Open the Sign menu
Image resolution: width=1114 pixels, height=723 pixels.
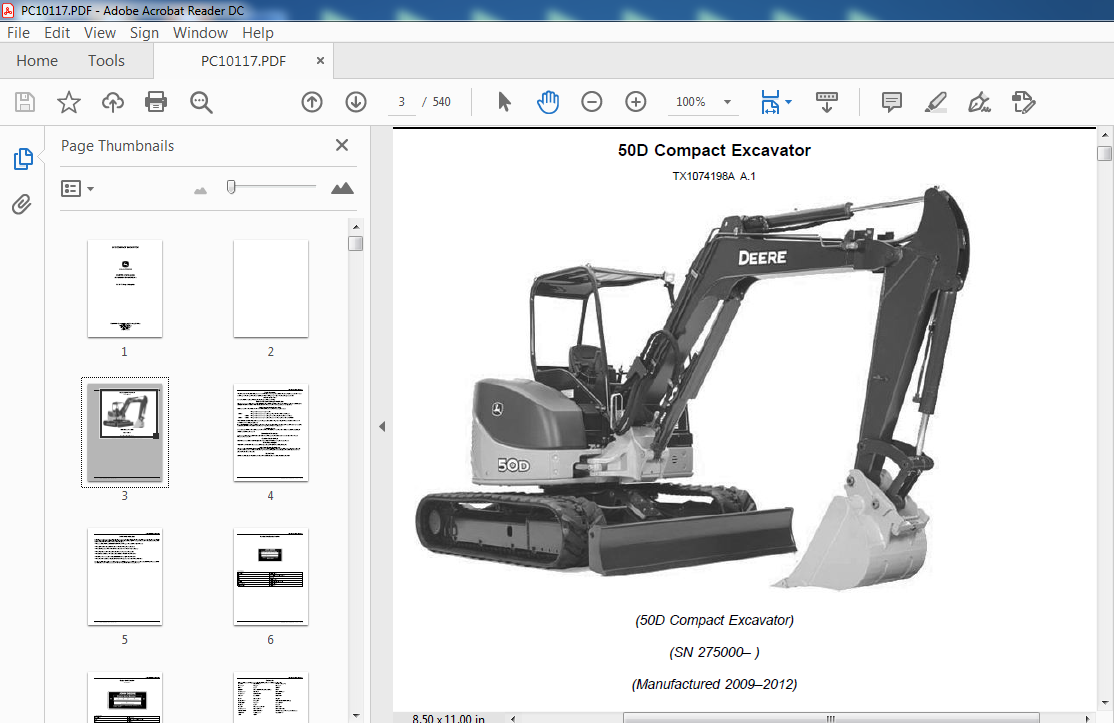[x=144, y=33]
